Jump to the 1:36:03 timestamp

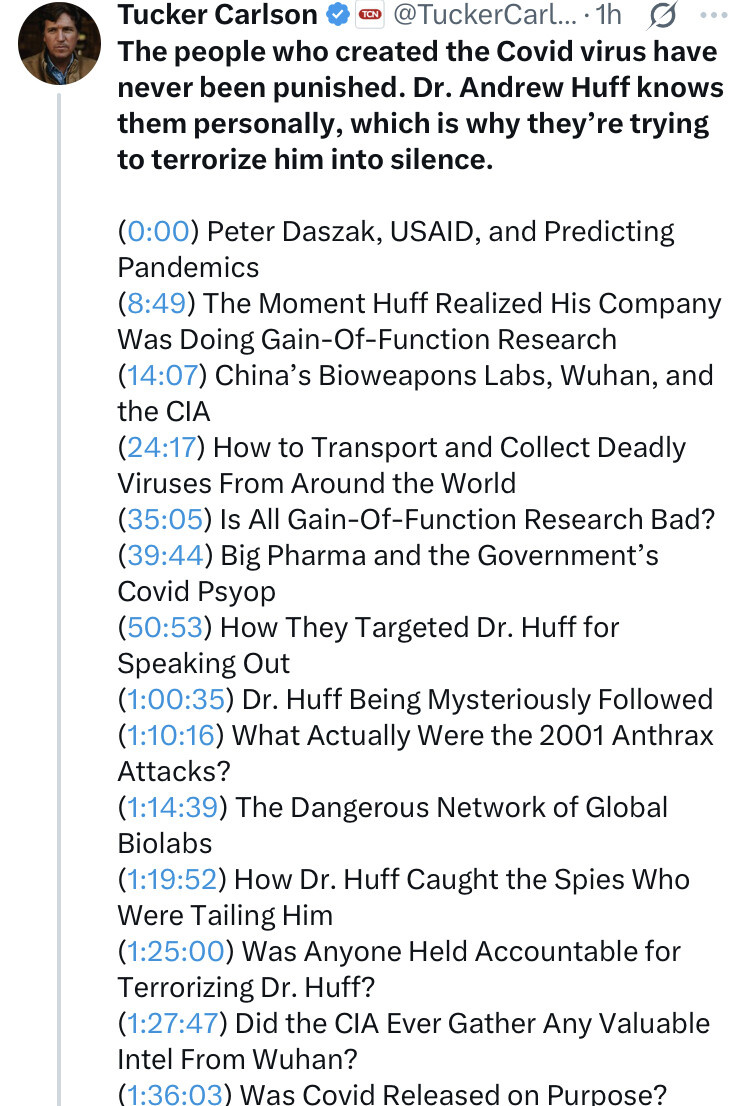pos(176,1094)
